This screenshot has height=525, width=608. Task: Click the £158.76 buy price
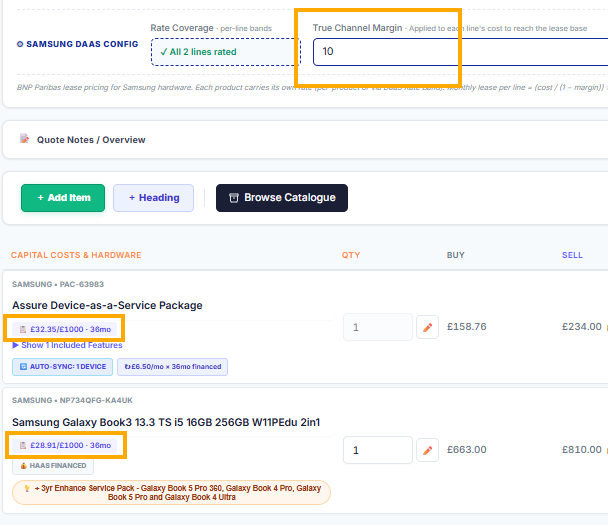coord(466,327)
